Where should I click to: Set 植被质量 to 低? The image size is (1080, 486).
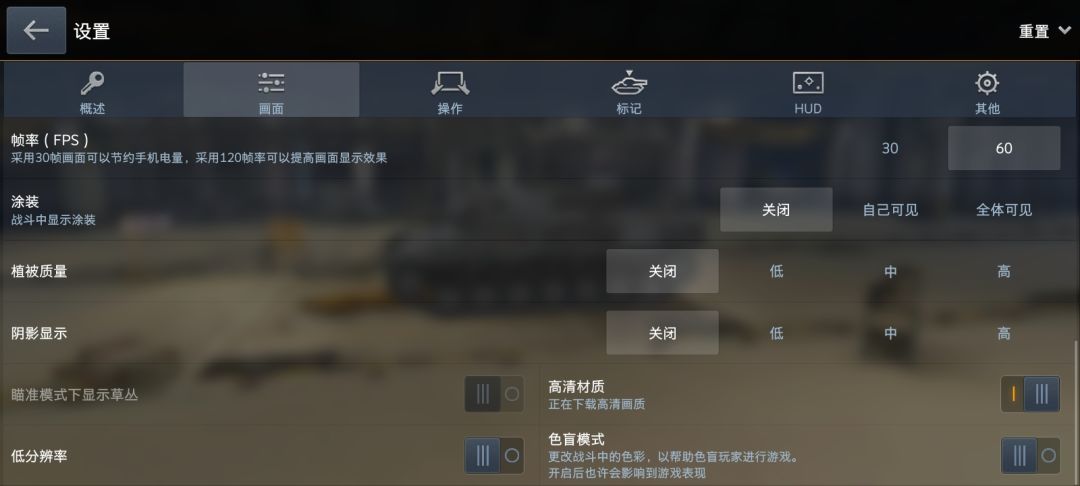tap(776, 271)
